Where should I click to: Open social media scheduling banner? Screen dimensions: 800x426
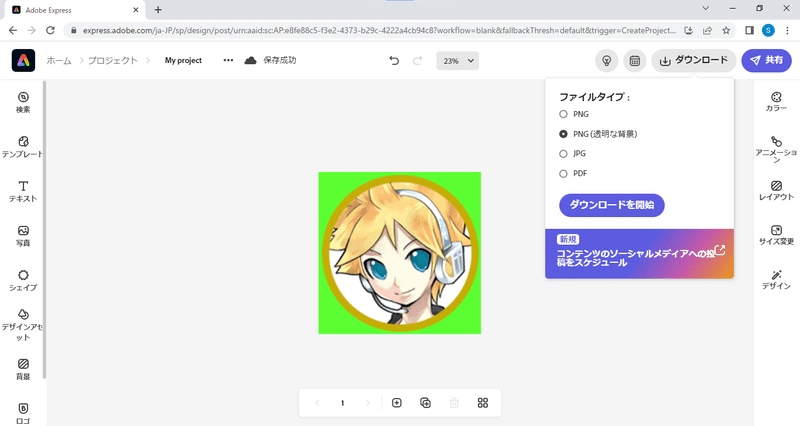pyautogui.click(x=639, y=254)
